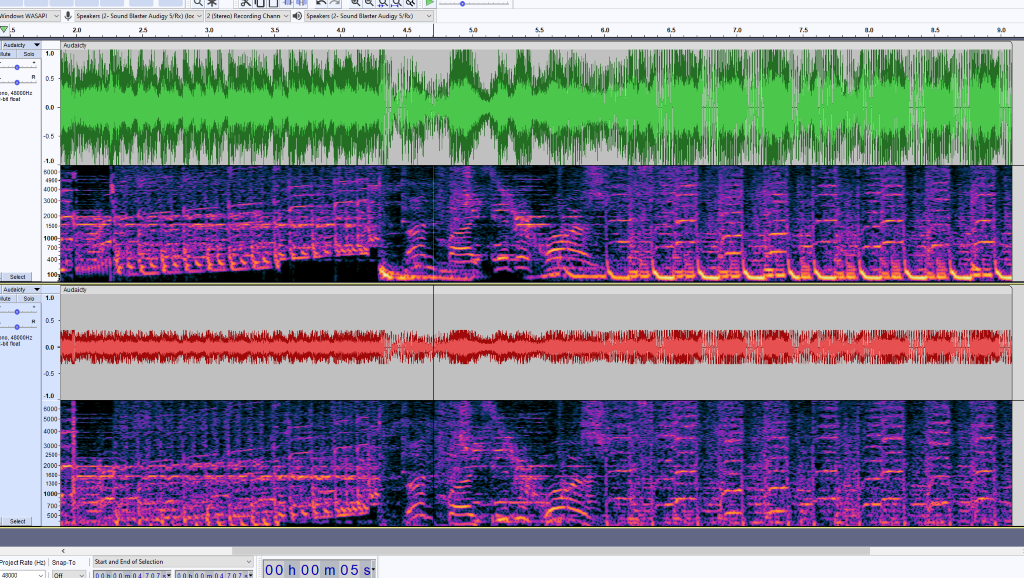Click the Undo arrow icon

pos(320,3)
